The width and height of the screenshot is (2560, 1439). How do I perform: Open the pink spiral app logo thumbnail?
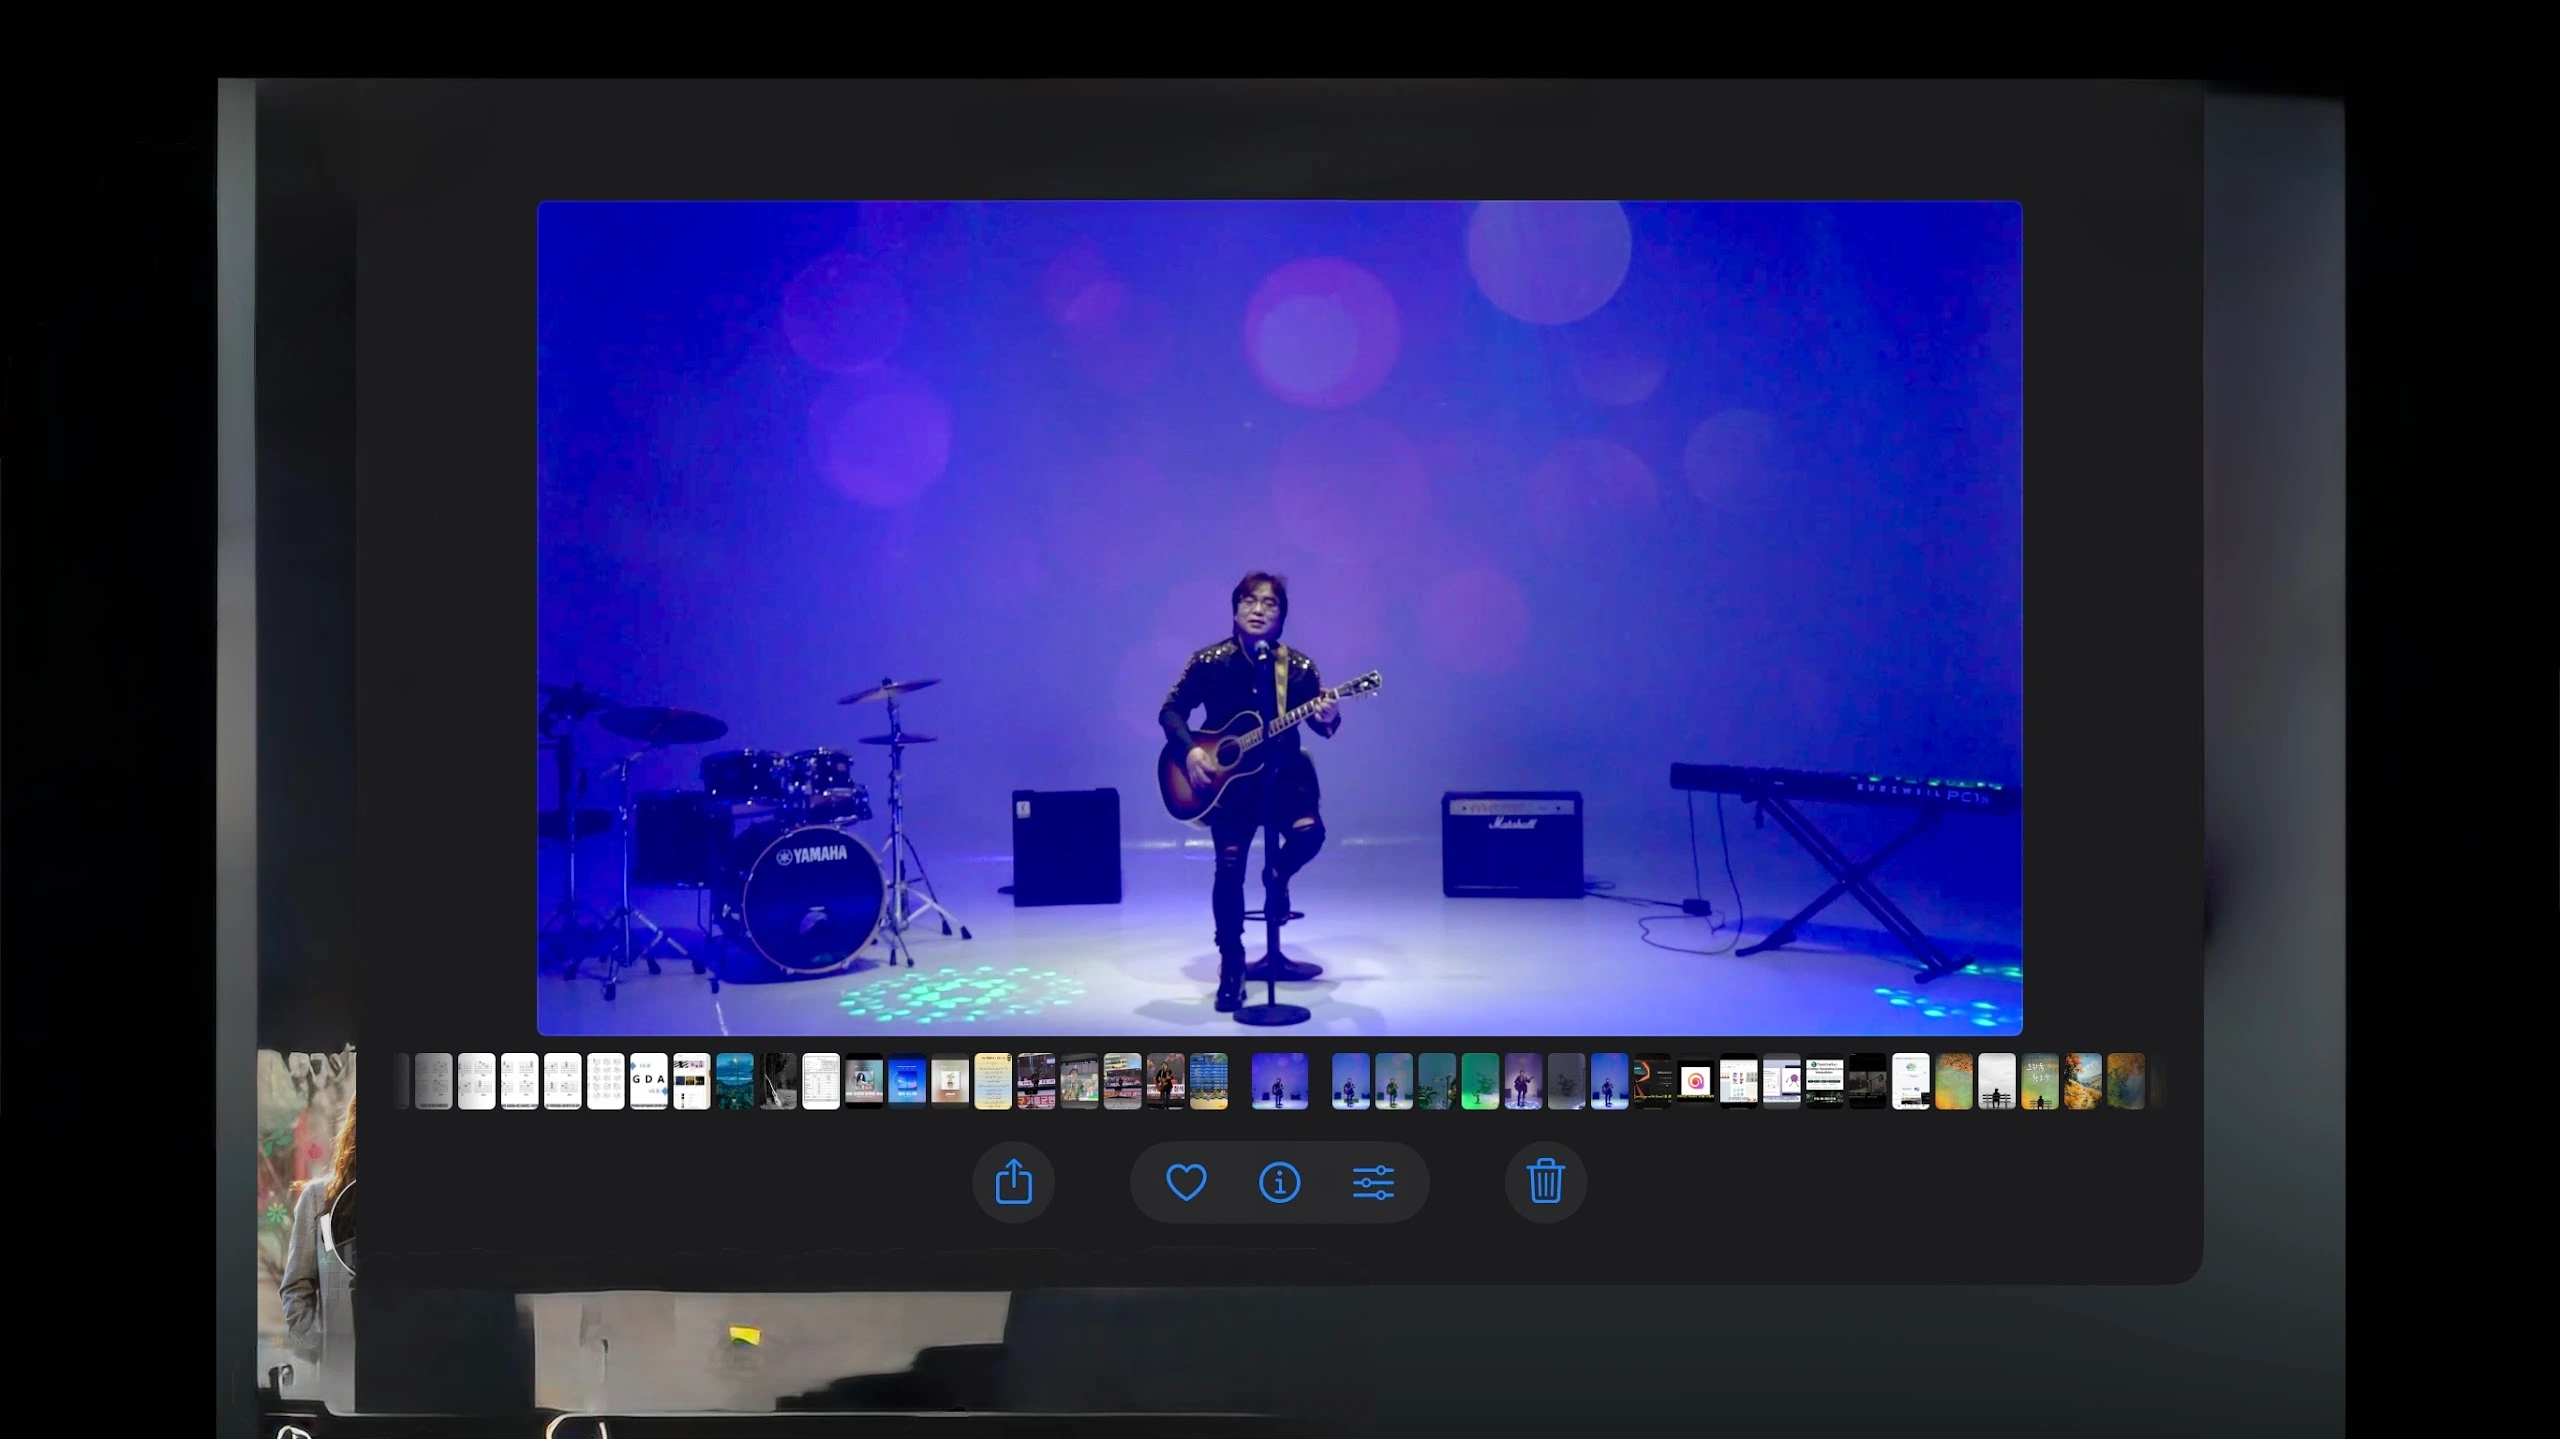click(x=1696, y=1081)
